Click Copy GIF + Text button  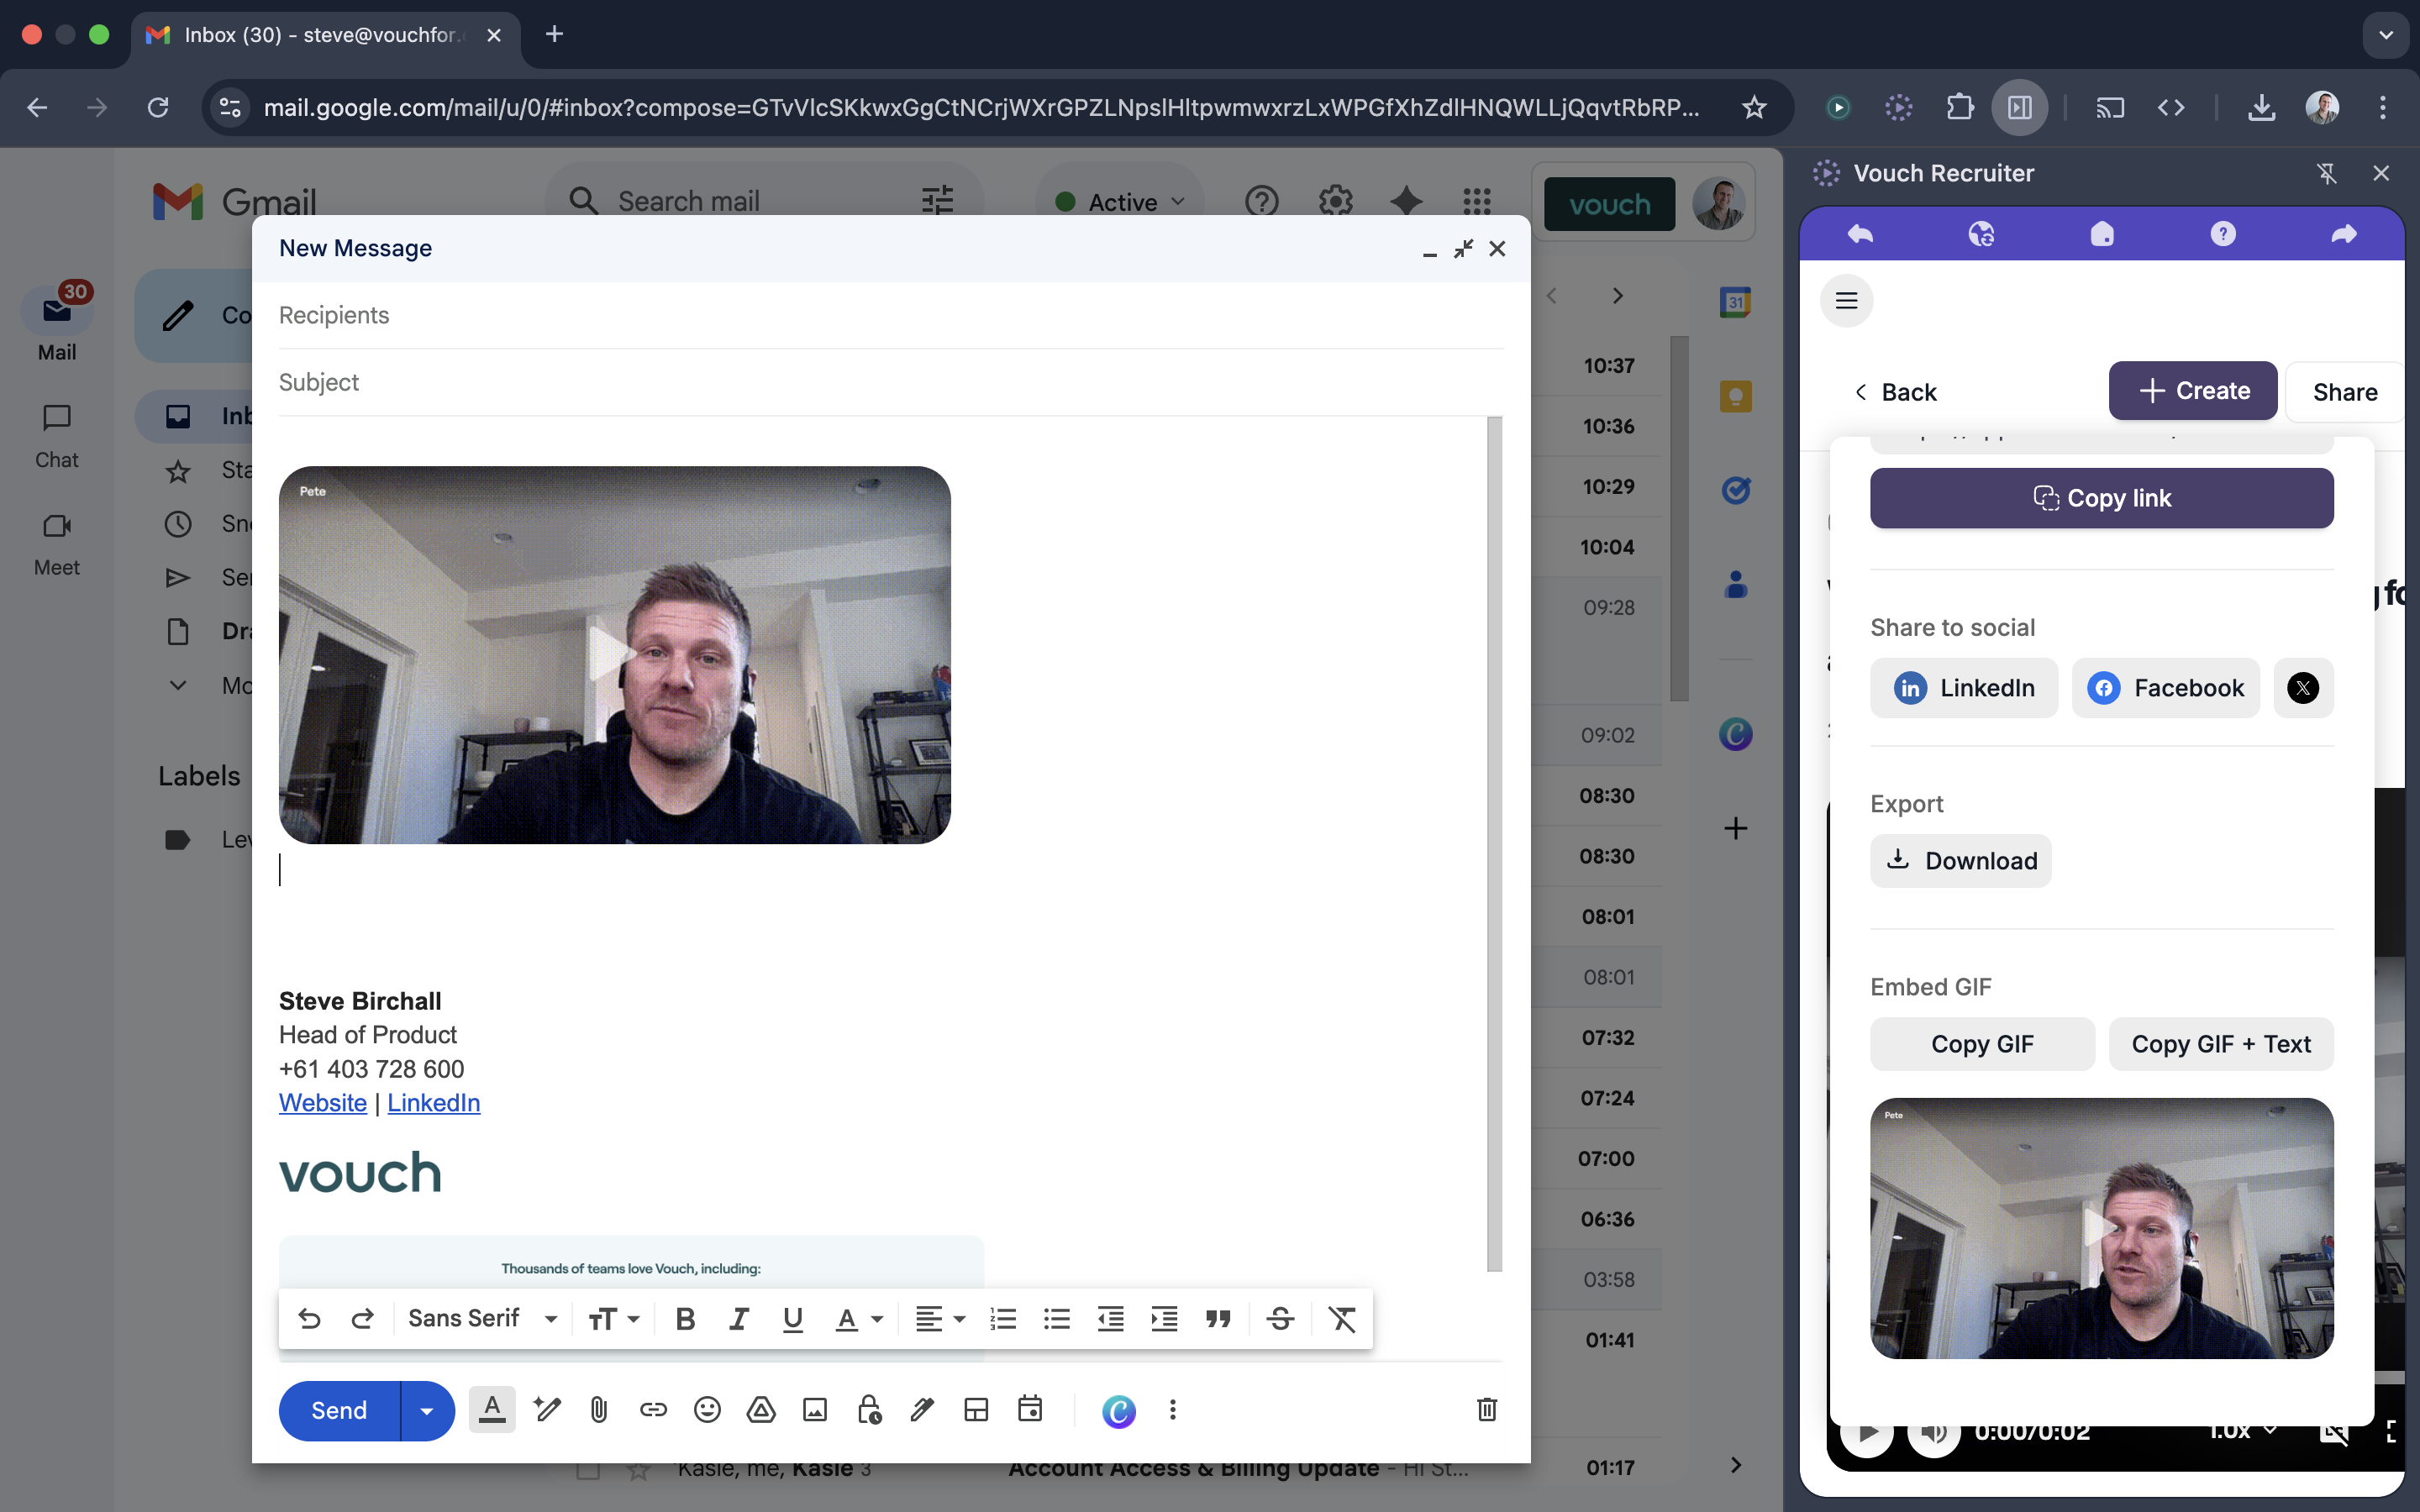pos(2221,1044)
